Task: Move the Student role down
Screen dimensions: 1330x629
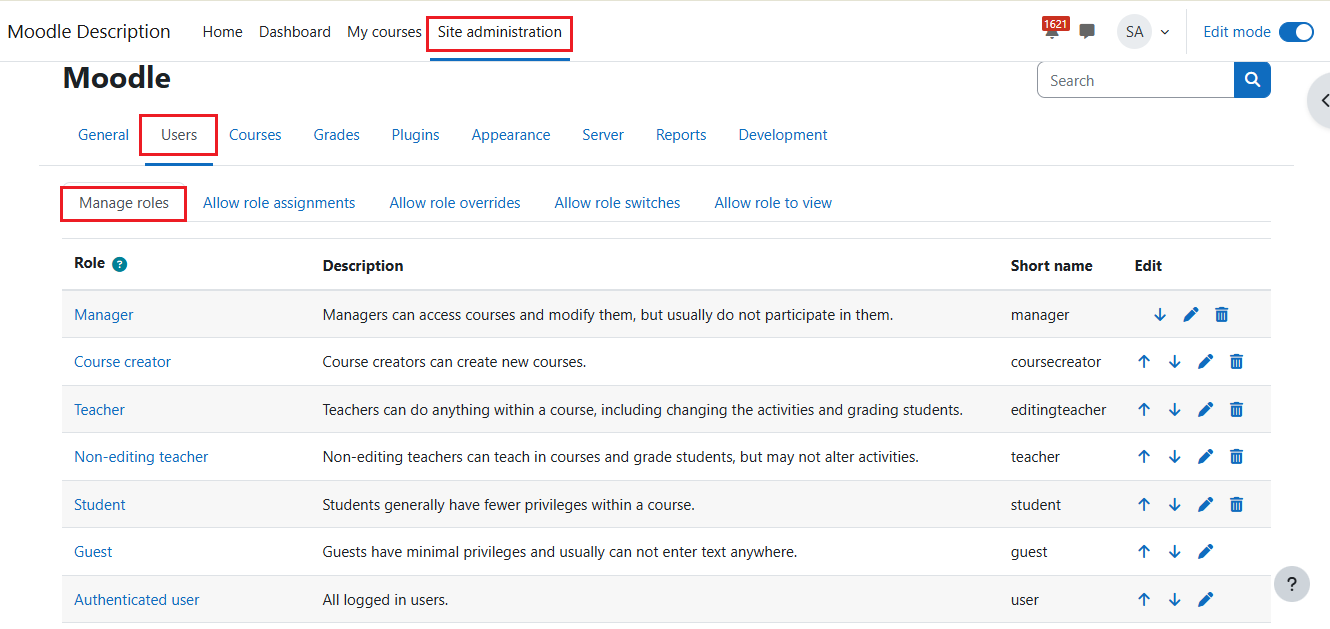Action: pyautogui.click(x=1175, y=505)
